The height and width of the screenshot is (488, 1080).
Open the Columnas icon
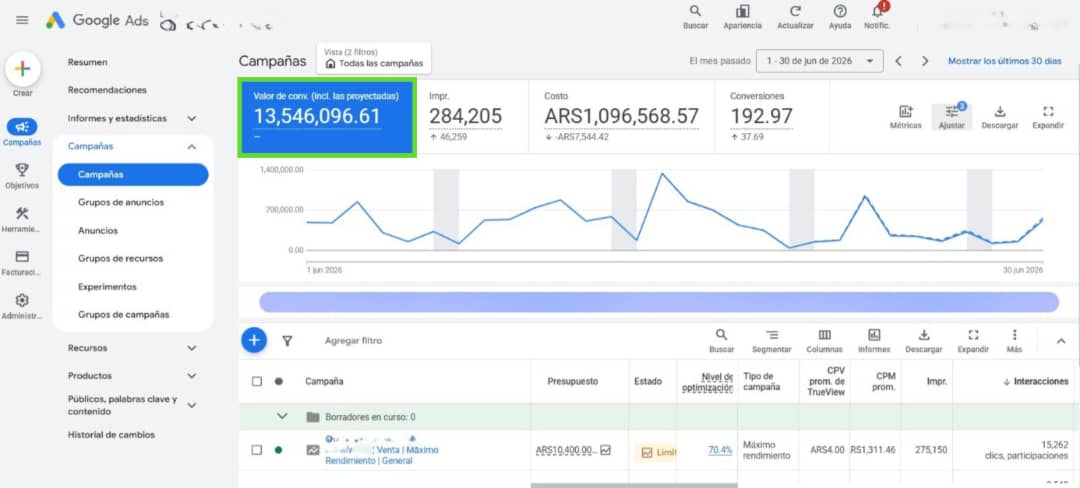(824, 335)
